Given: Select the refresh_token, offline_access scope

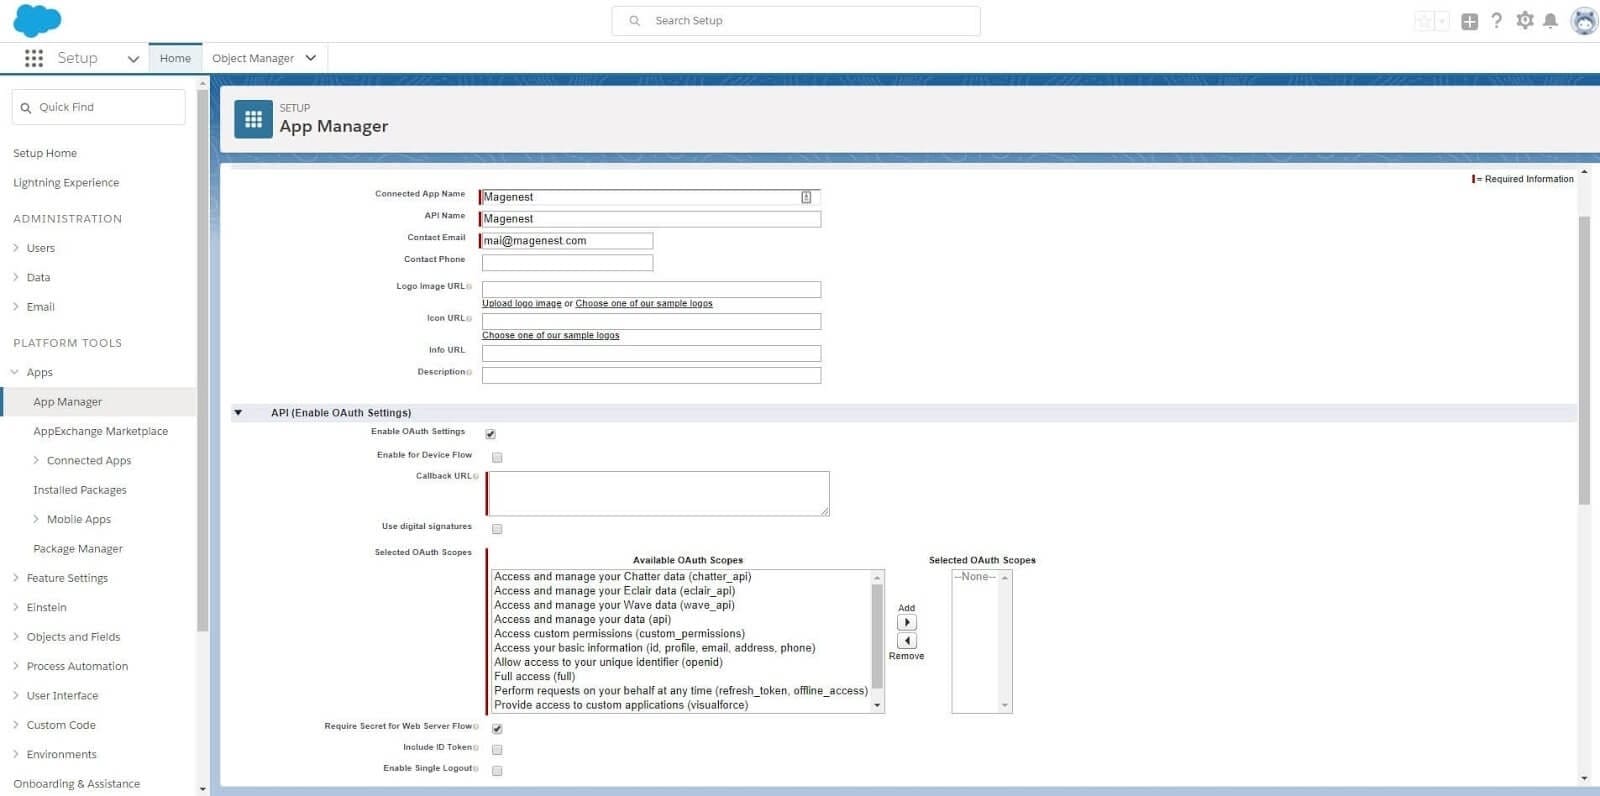Looking at the screenshot, I should click(x=682, y=691).
